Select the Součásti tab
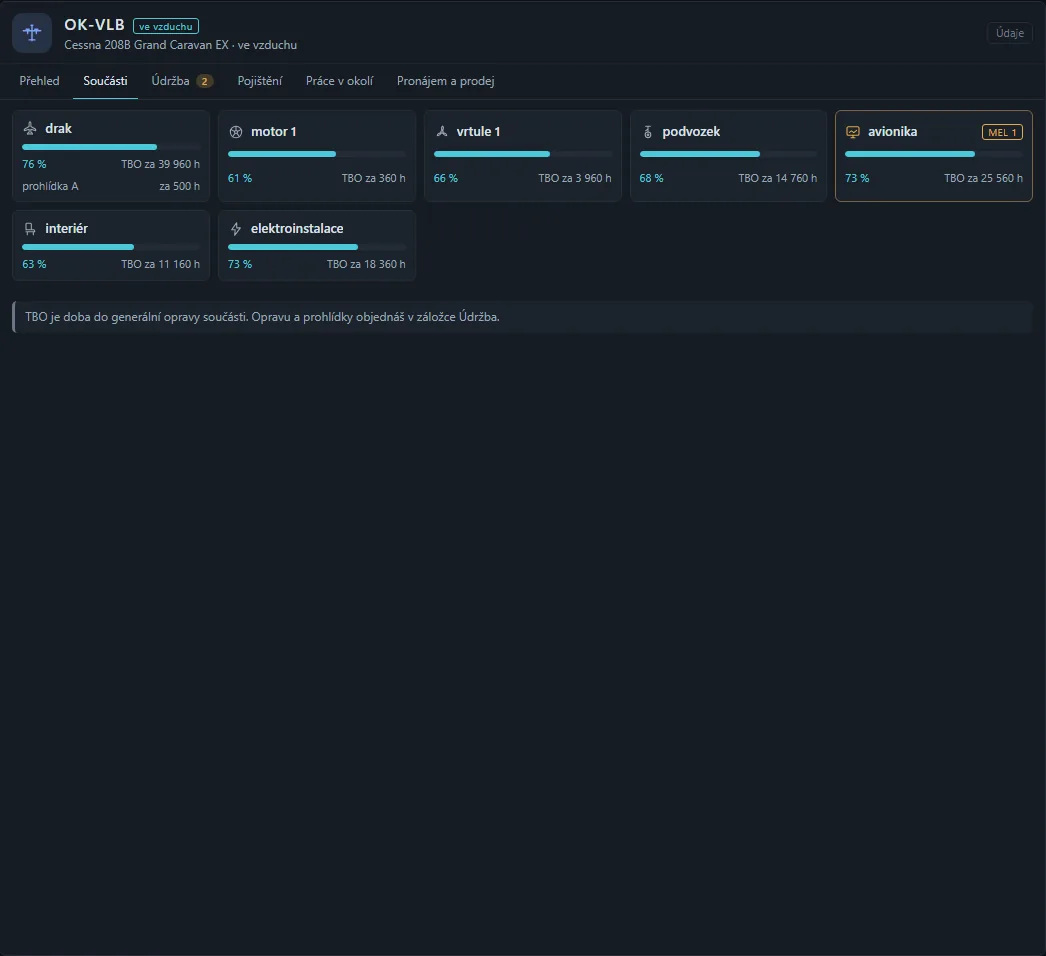Viewport: 1046px width, 956px height. pyautogui.click(x=105, y=81)
